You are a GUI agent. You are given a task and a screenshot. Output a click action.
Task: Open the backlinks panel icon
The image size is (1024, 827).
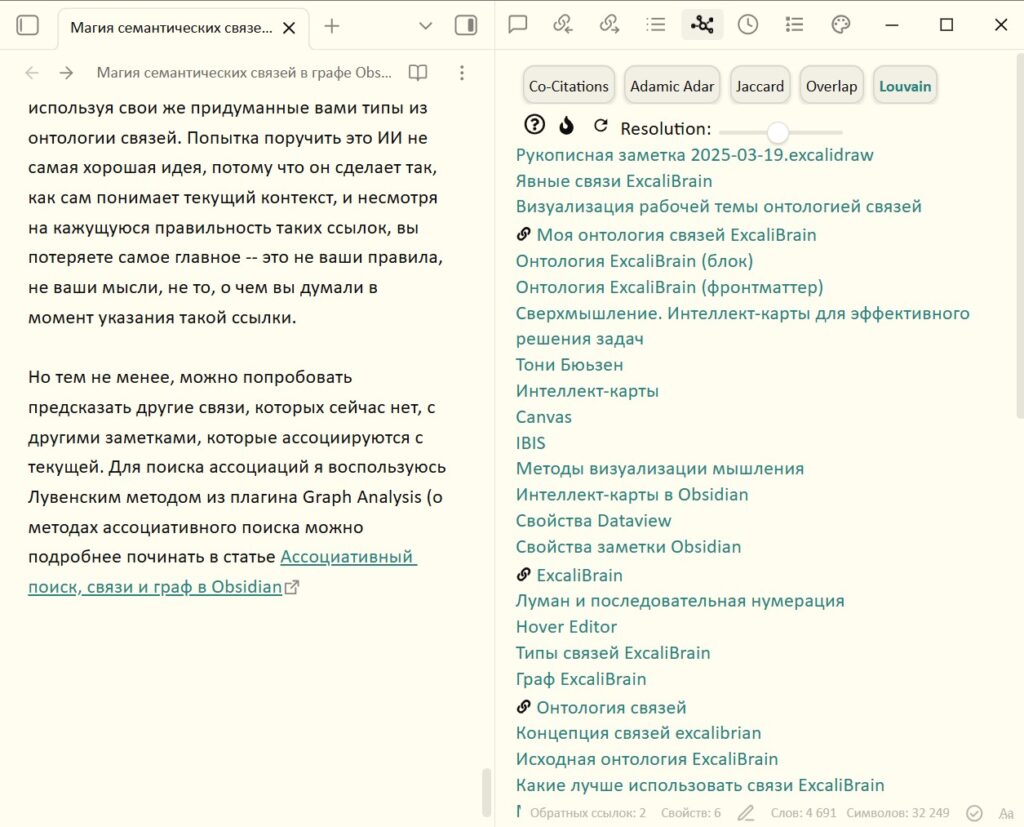tap(563, 25)
